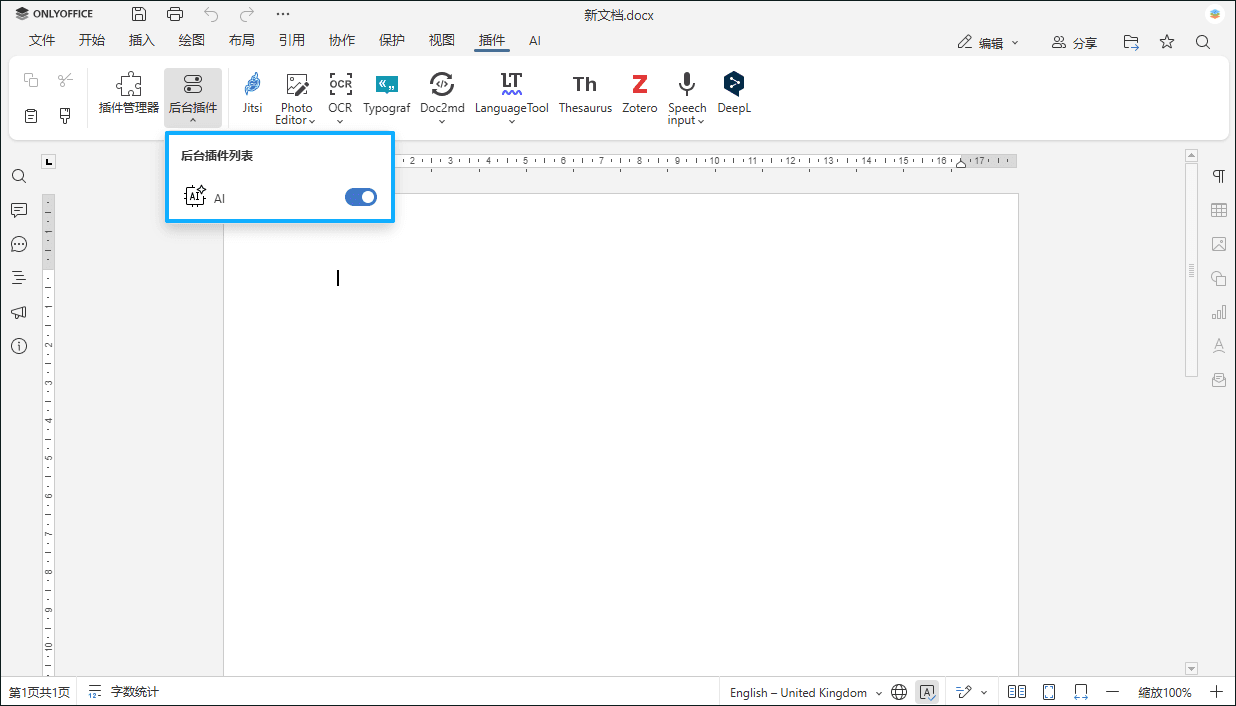The height and width of the screenshot is (706, 1236).
Task: Open 字数统计 word count
Action: 124,692
